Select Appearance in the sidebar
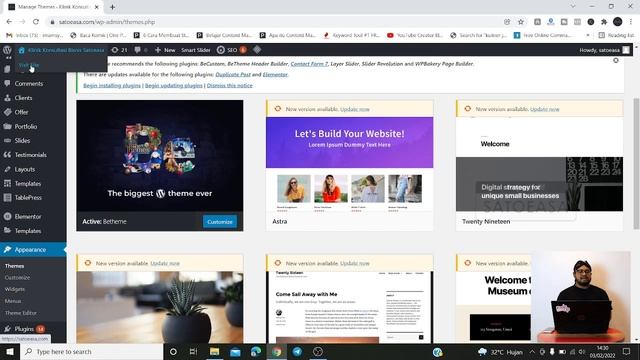 coord(33,249)
